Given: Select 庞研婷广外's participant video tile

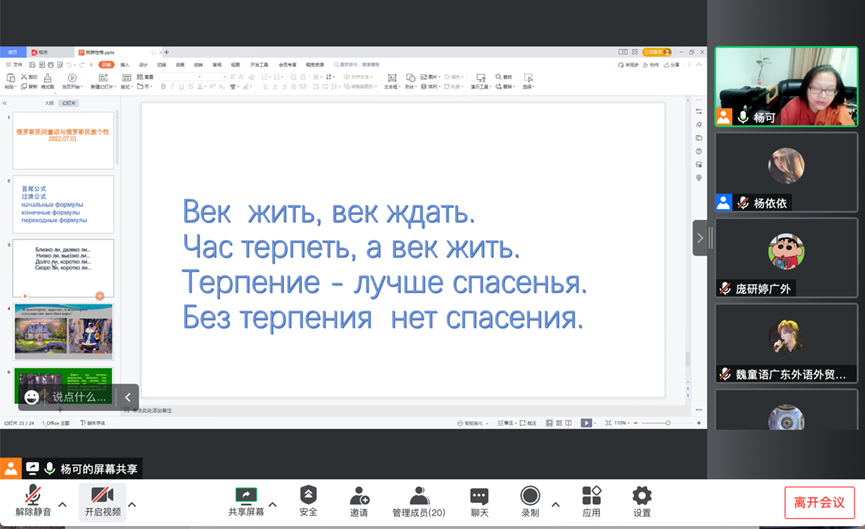Looking at the screenshot, I should [x=786, y=257].
